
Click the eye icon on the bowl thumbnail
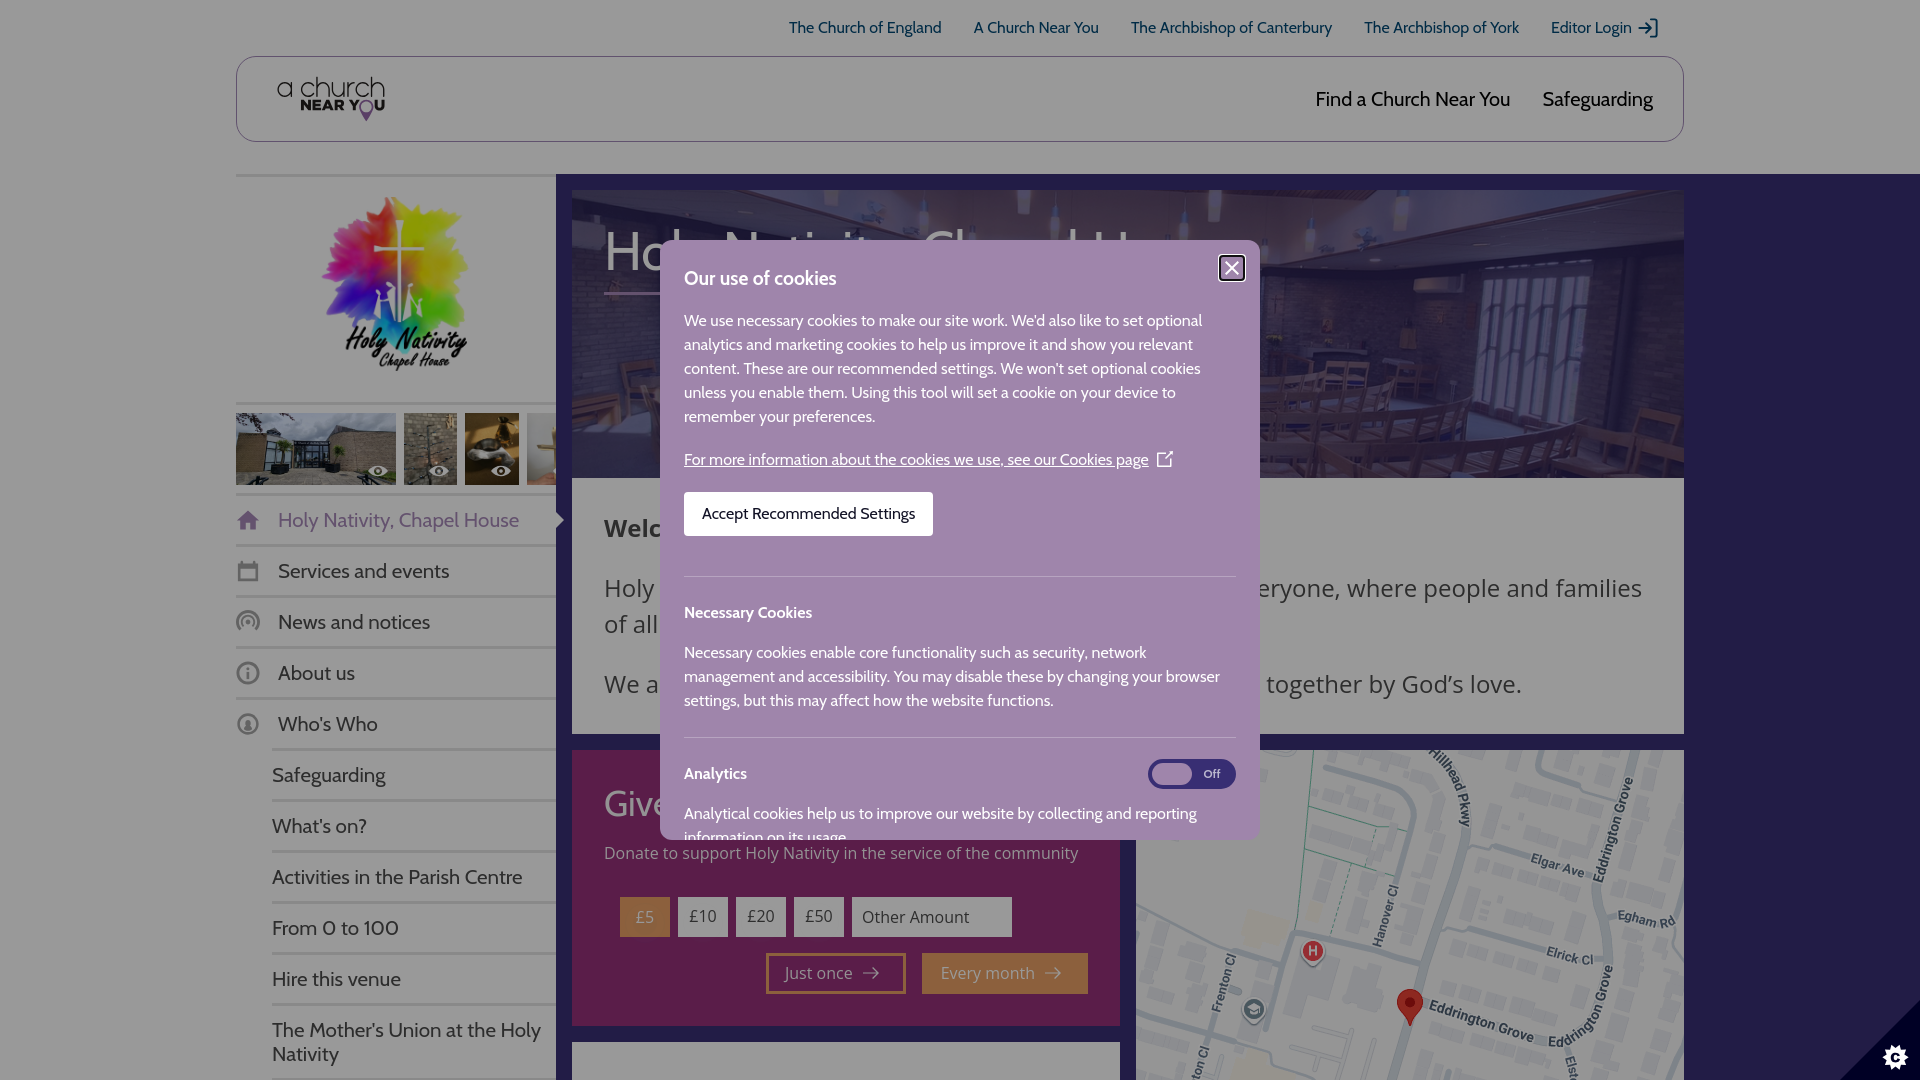tap(500, 471)
